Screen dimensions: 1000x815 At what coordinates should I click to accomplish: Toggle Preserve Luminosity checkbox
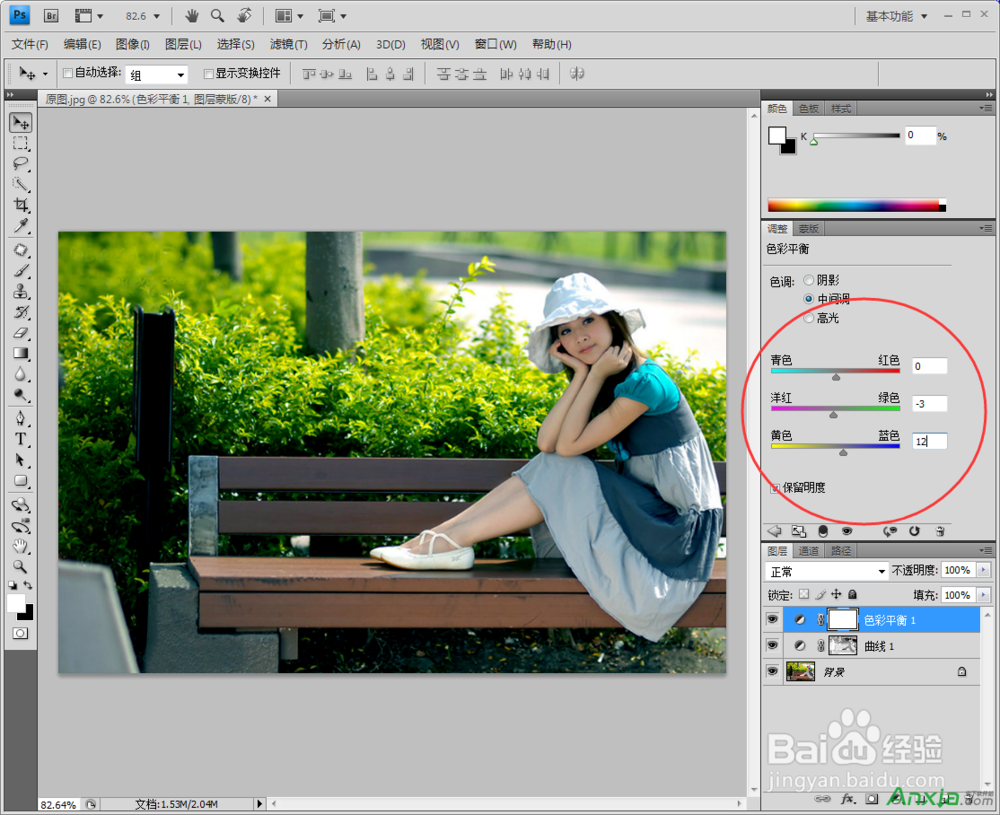[775, 488]
